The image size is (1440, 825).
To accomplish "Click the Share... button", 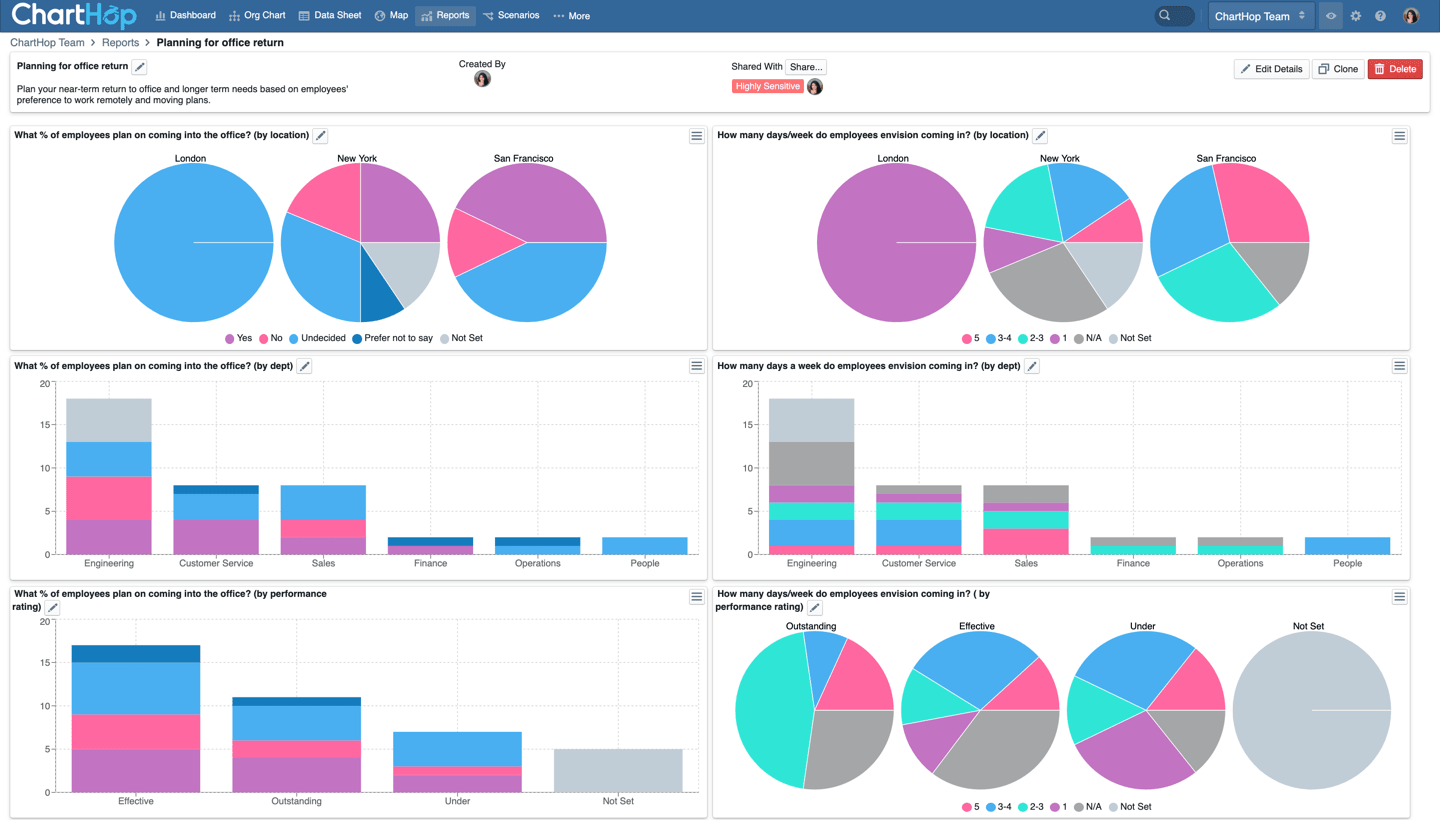I will tap(805, 67).
